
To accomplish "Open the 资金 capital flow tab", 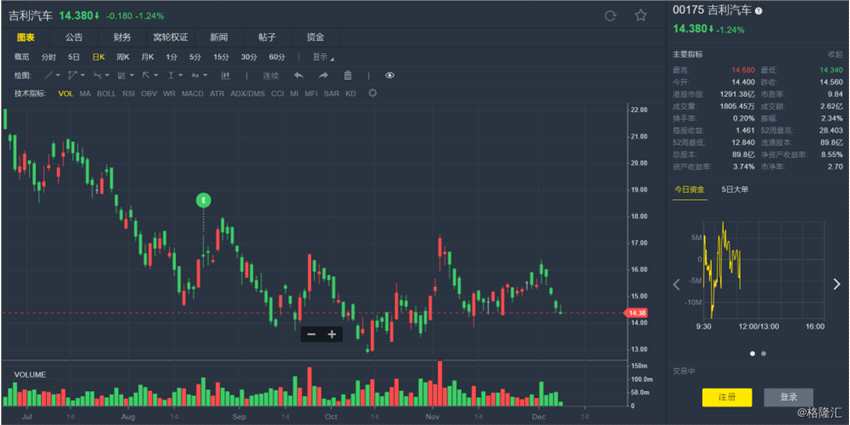I will tap(315, 37).
